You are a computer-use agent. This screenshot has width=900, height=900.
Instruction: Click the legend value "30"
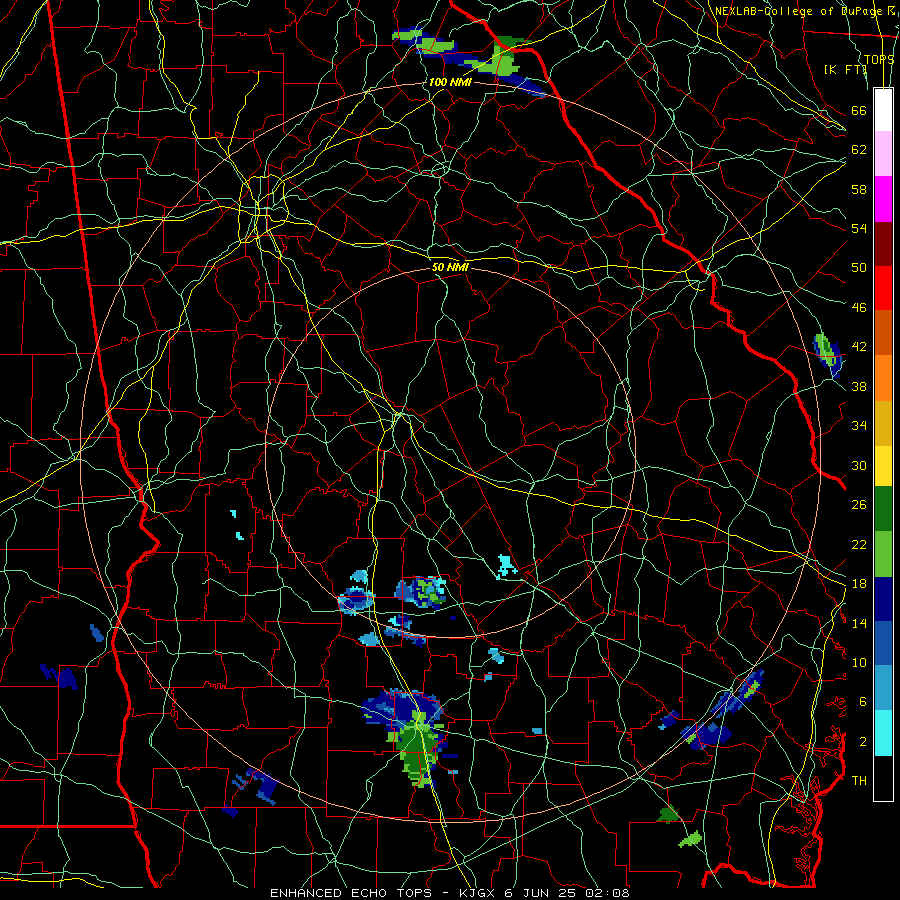point(859,465)
